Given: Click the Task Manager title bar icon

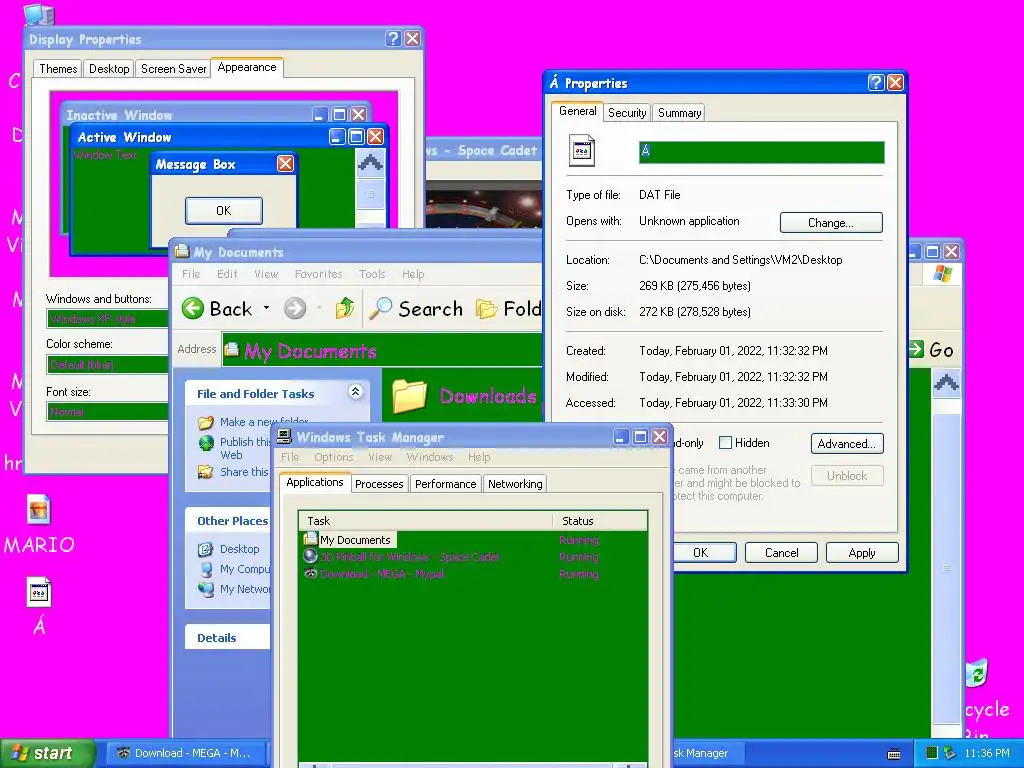Looking at the screenshot, I should tap(284, 436).
